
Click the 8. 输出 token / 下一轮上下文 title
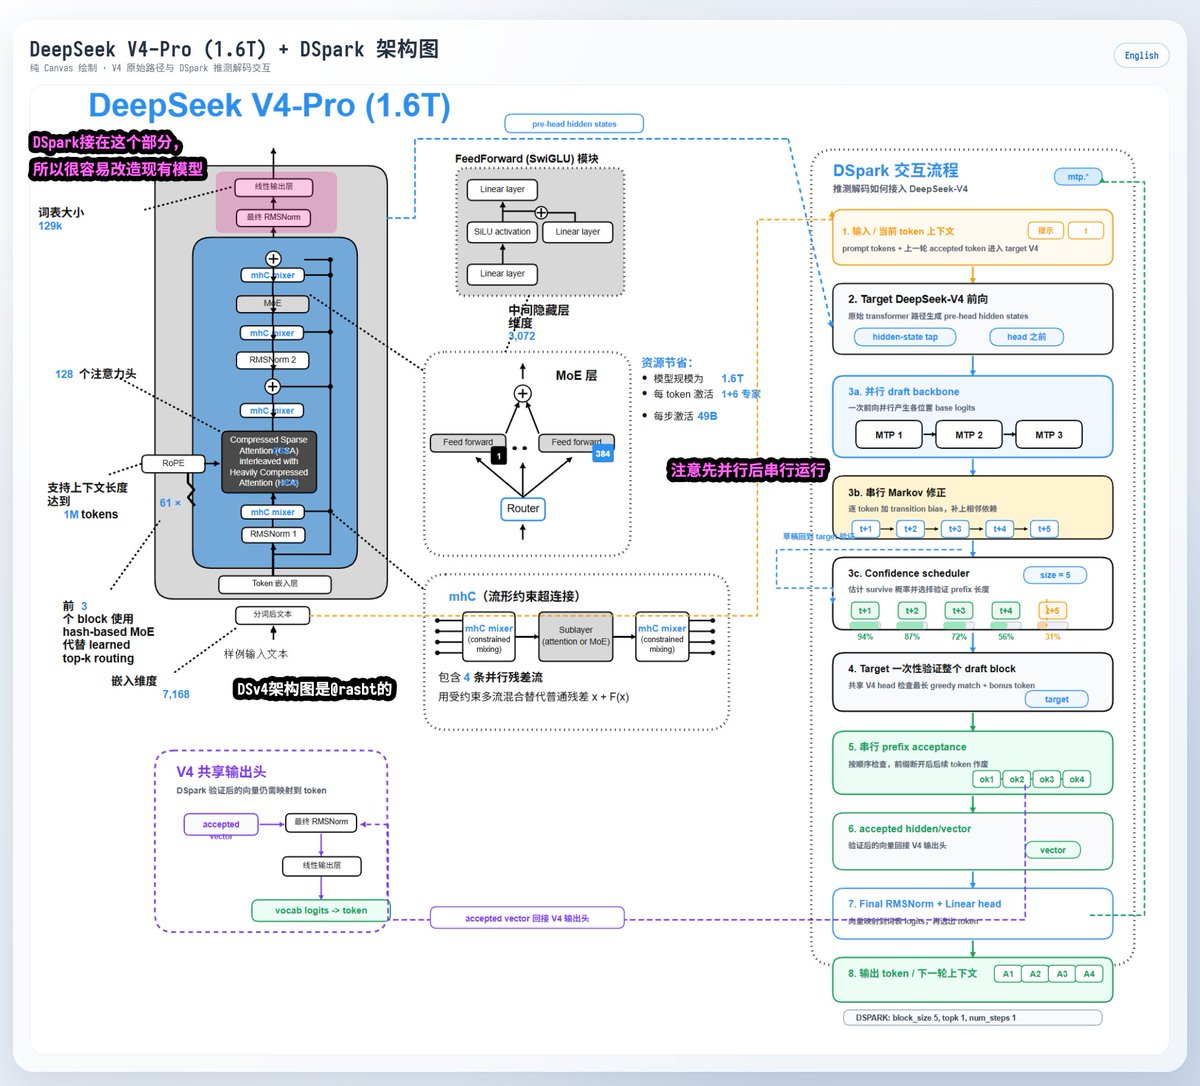tap(912, 973)
